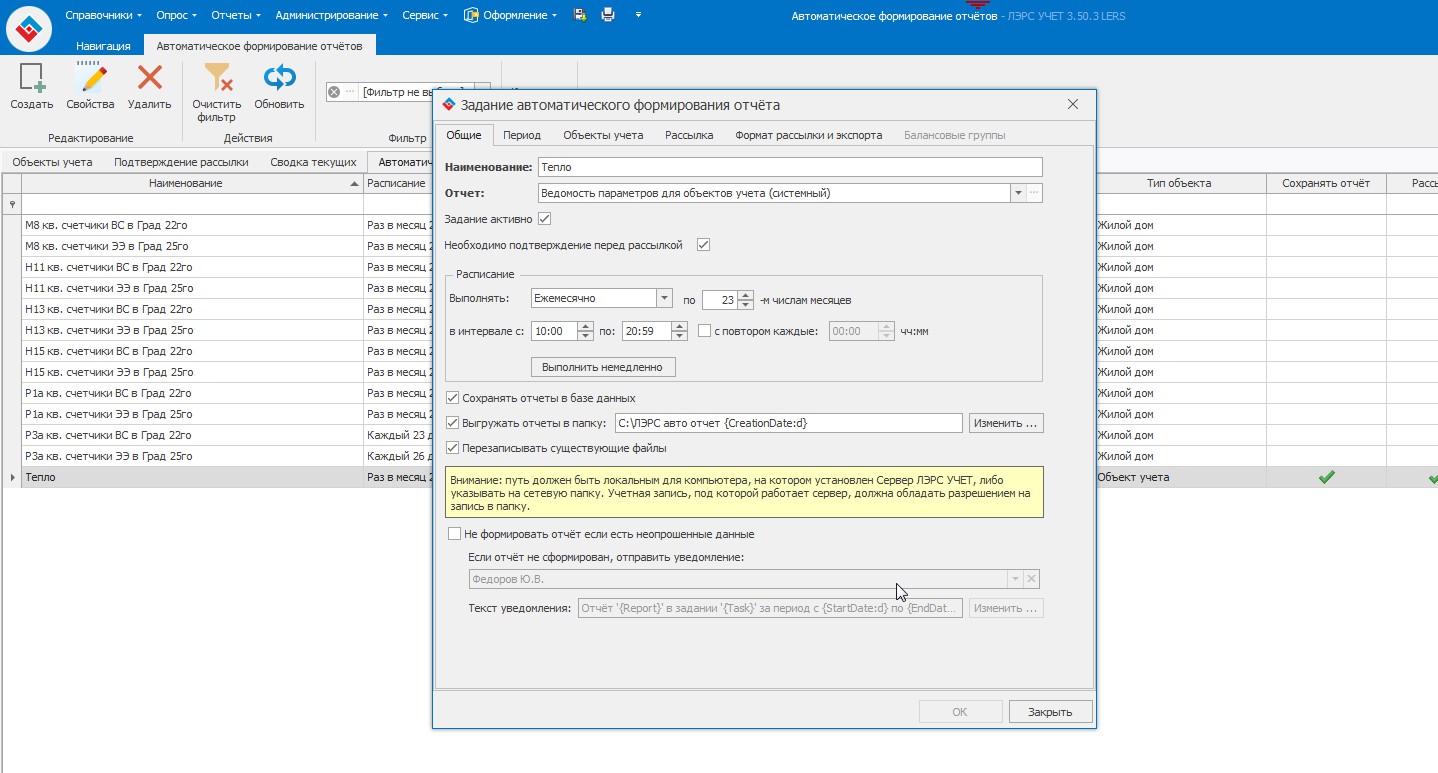Click the save icon in the title bar

(x=580, y=15)
